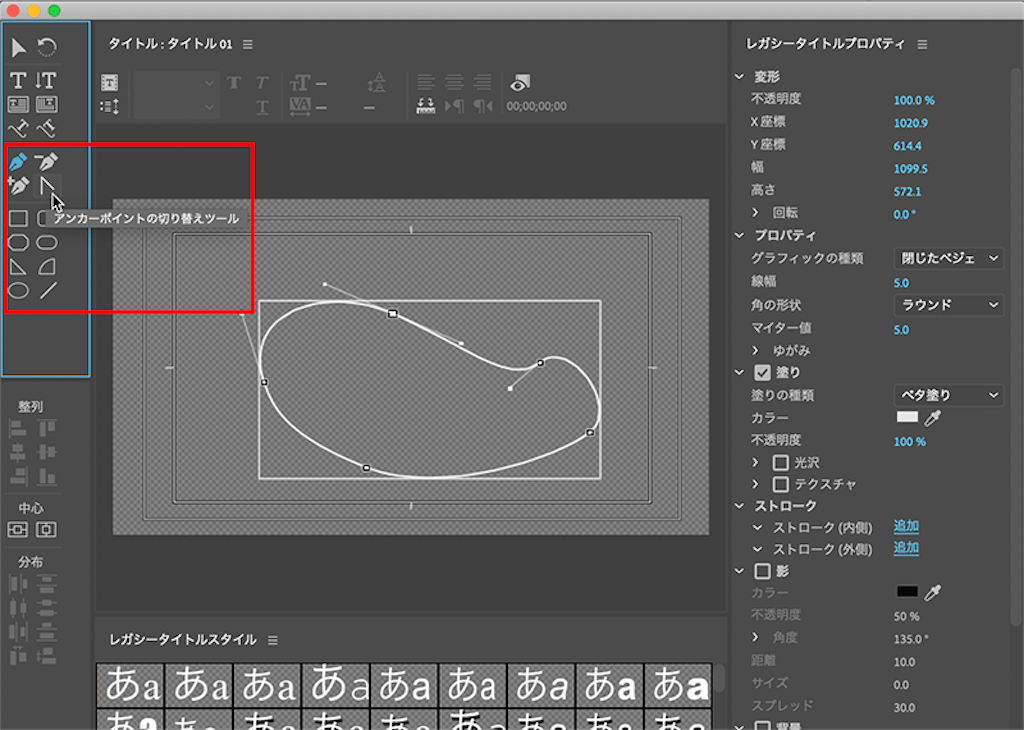
Task: Align text left in title toolbar
Action: click(426, 82)
